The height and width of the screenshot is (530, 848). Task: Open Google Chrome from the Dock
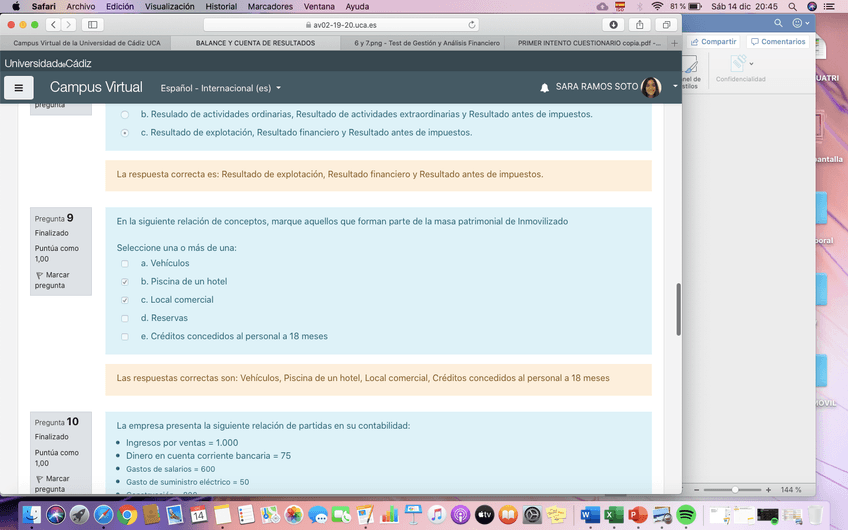pos(127,514)
